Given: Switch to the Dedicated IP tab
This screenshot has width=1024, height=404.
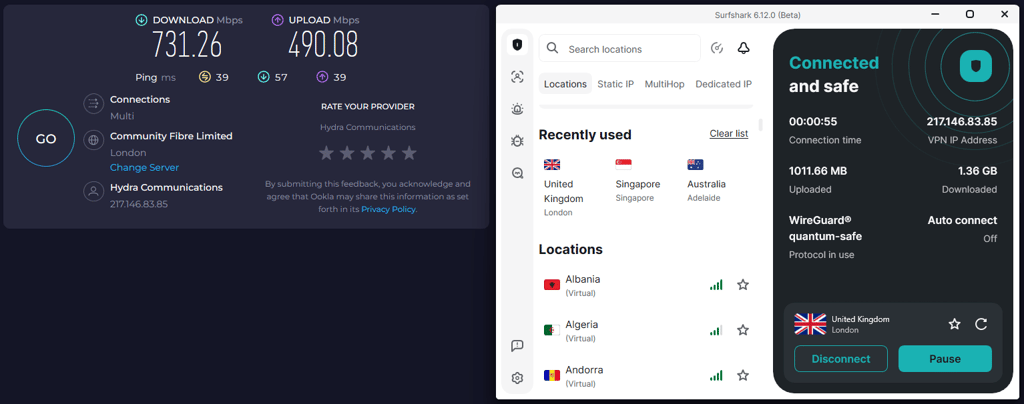Looking at the screenshot, I should click(724, 84).
